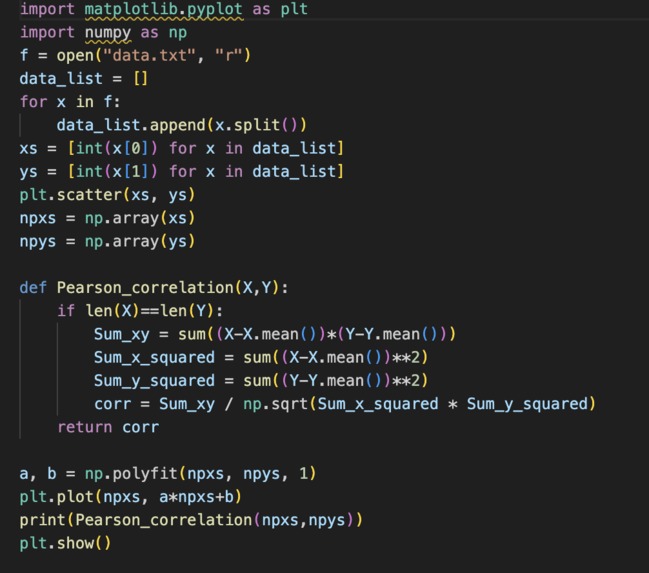Click the 'Sum_y_squared =' assignment line
Image resolution: width=649 pixels, height=573 pixels.
click(x=261, y=380)
